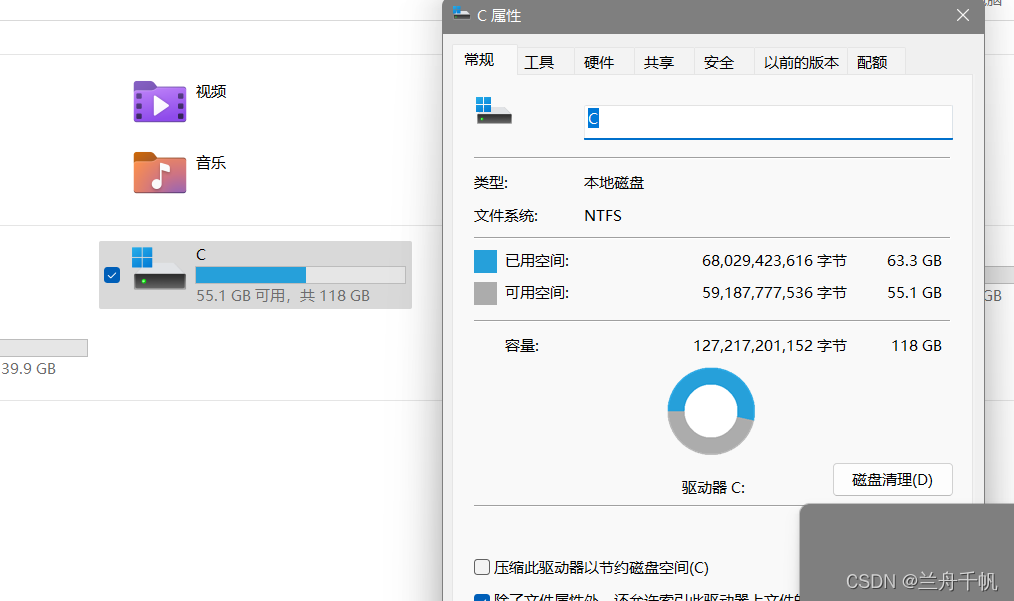
Task: Click the 驱动器 C: label
Action: pos(713,487)
